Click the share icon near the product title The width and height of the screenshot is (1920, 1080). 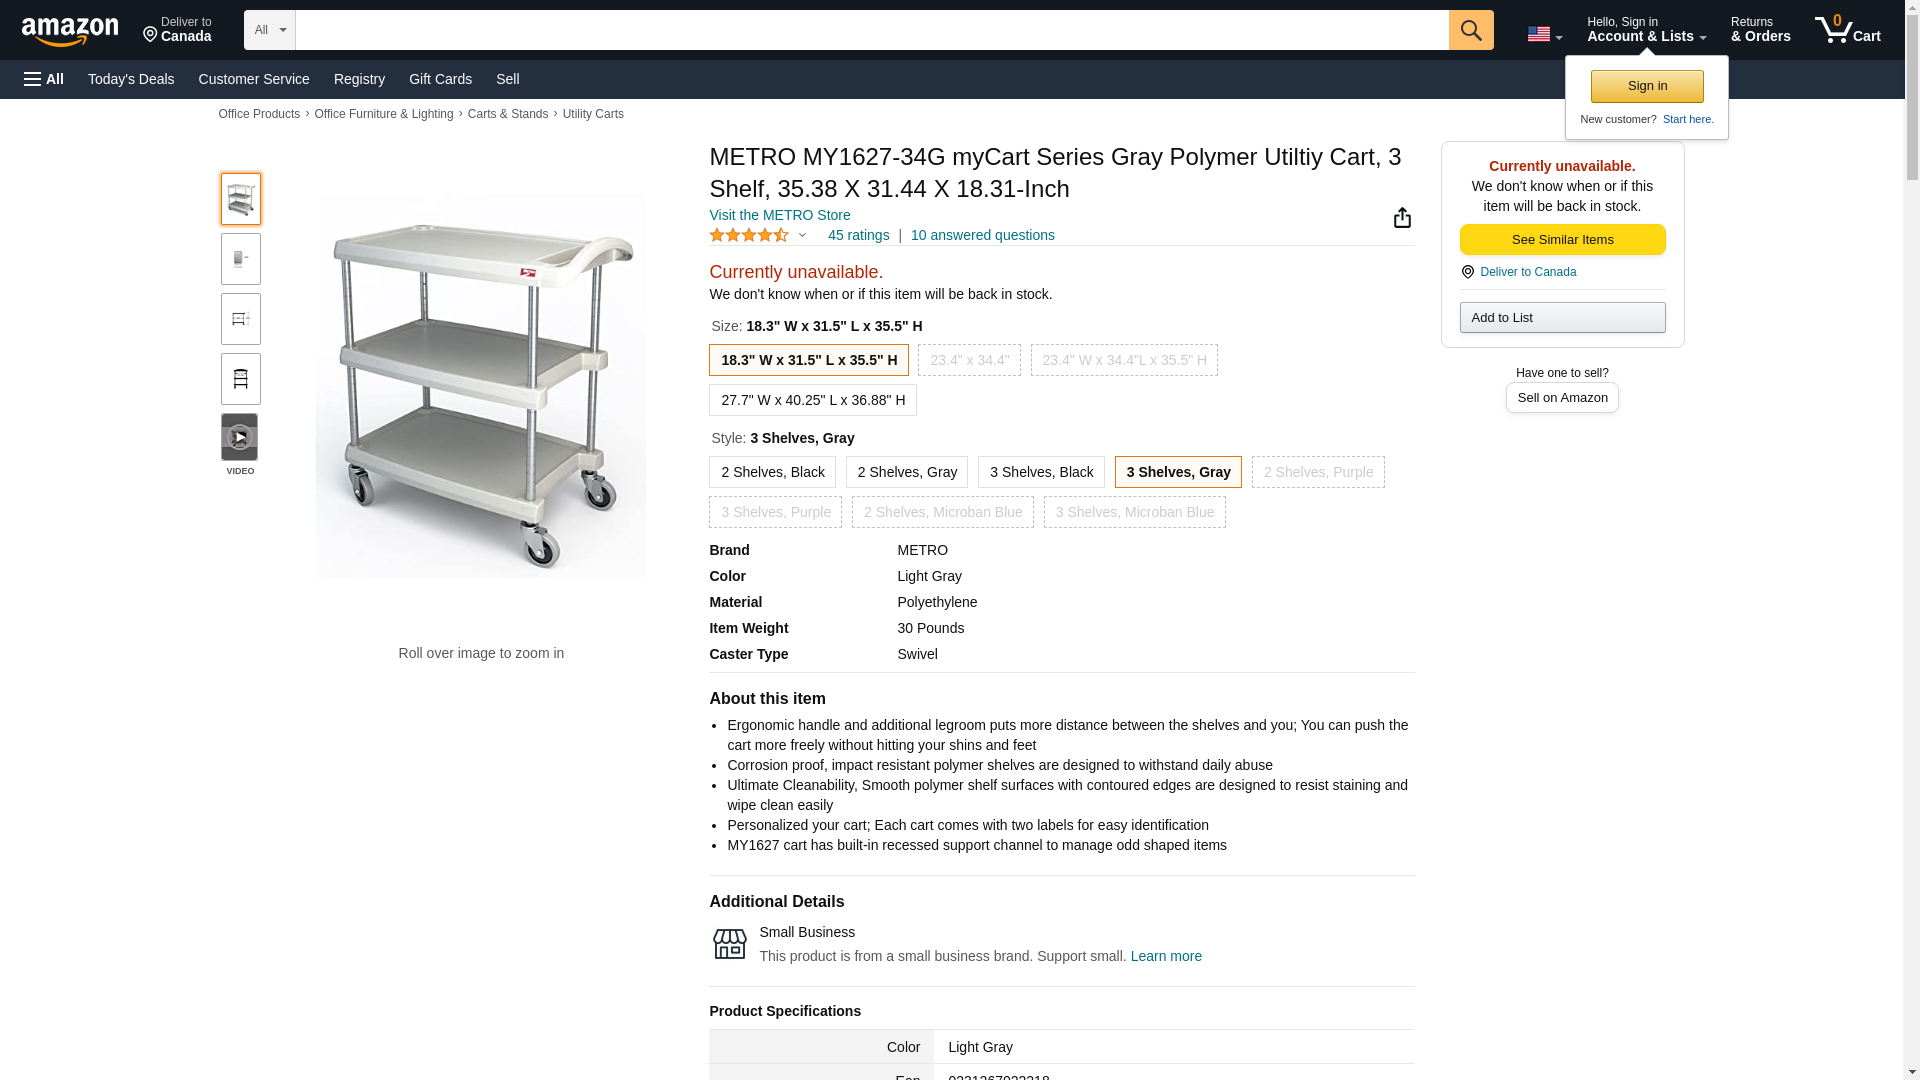point(1402,218)
